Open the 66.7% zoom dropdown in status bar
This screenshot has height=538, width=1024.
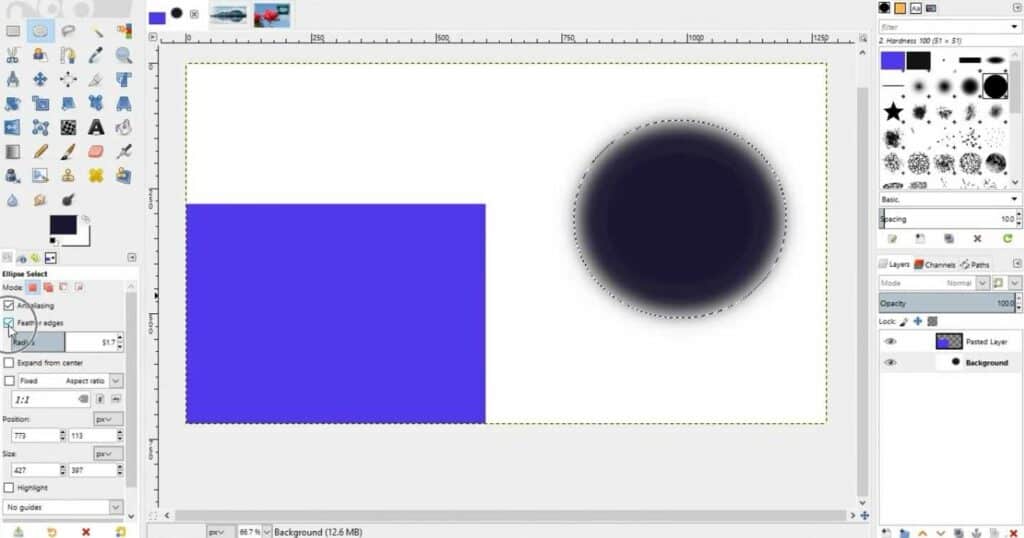[x=266, y=532]
